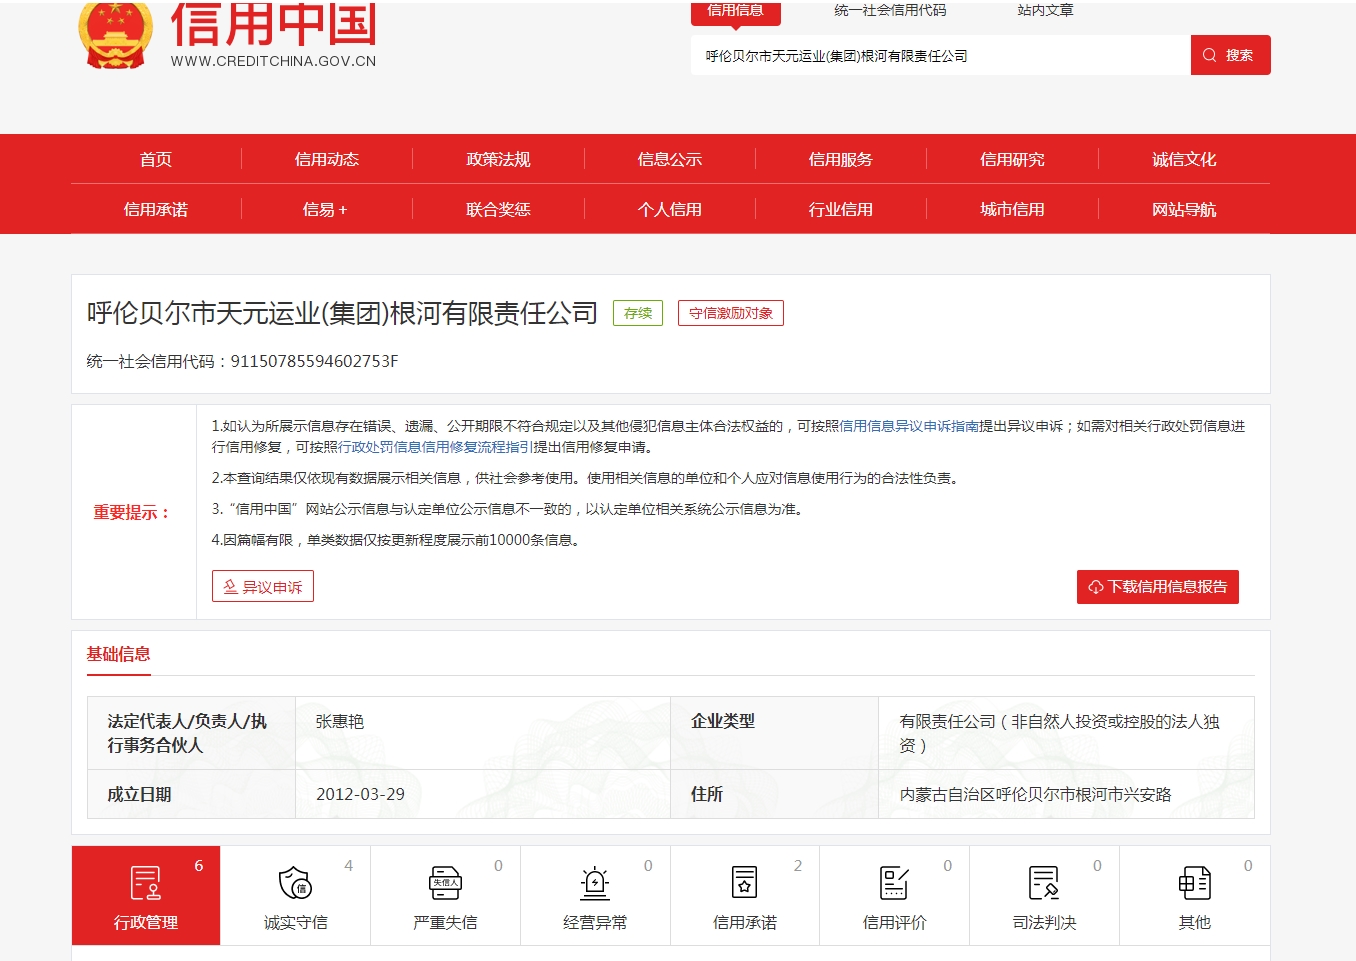Click the 信用承诺 certificate icon
Screen dimensions: 1356x961
click(745, 883)
